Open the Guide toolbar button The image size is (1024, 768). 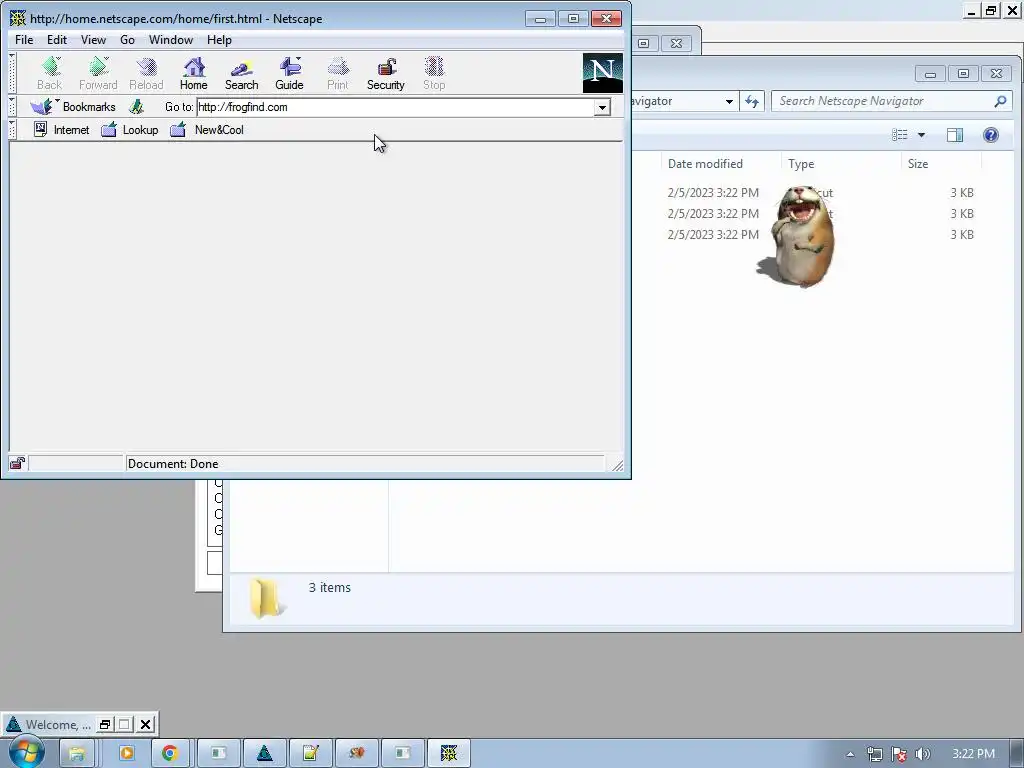[x=289, y=73]
